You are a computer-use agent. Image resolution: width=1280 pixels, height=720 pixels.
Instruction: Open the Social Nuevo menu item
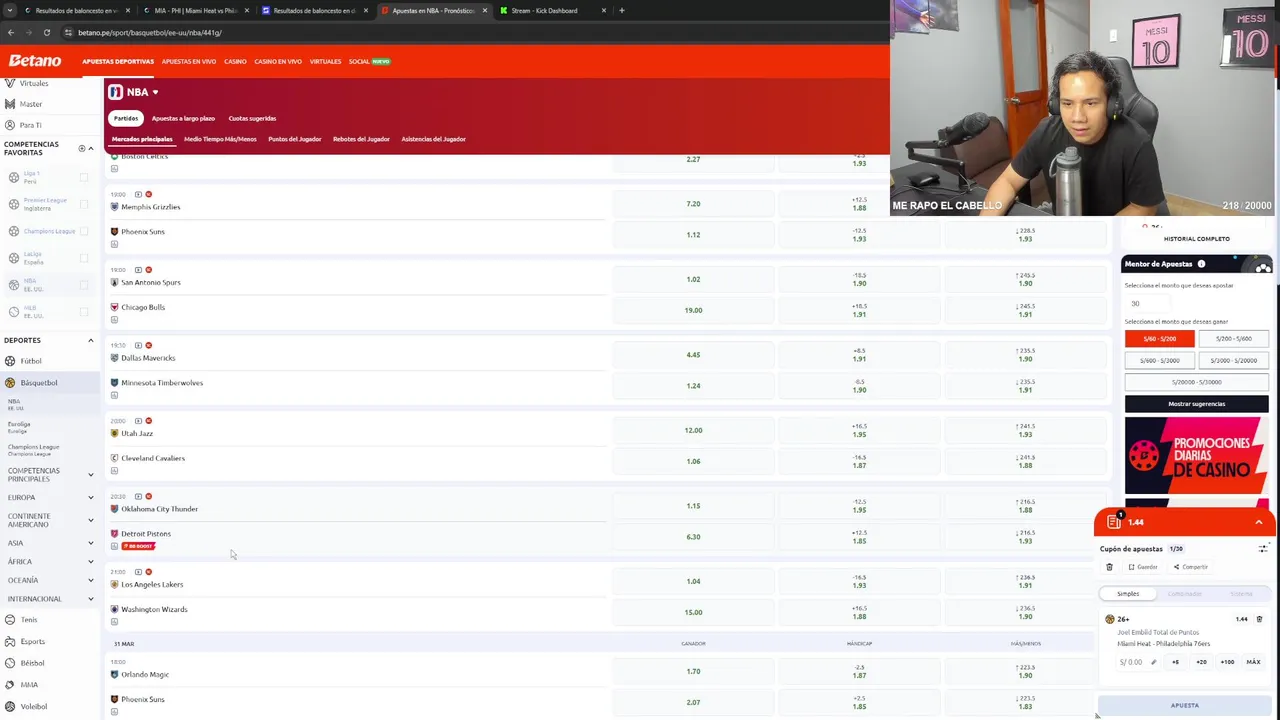pos(369,62)
